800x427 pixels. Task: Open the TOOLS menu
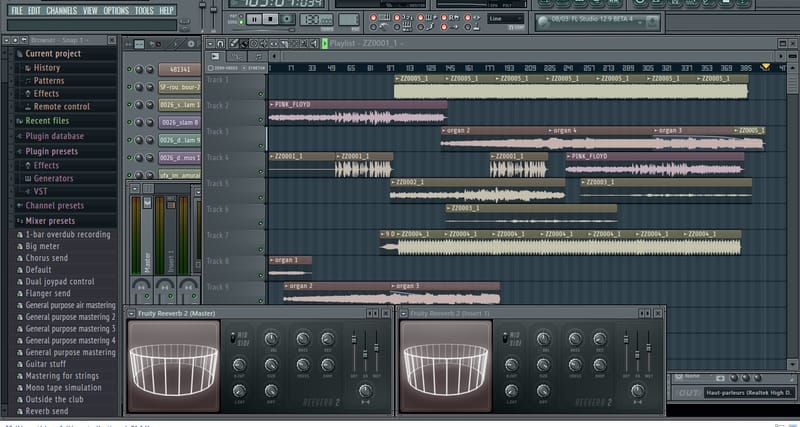point(144,10)
